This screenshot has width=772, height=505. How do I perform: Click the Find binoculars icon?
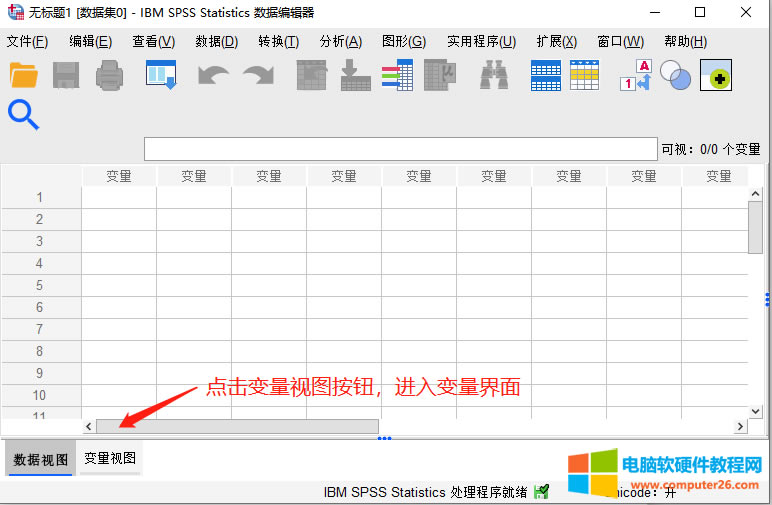[494, 75]
